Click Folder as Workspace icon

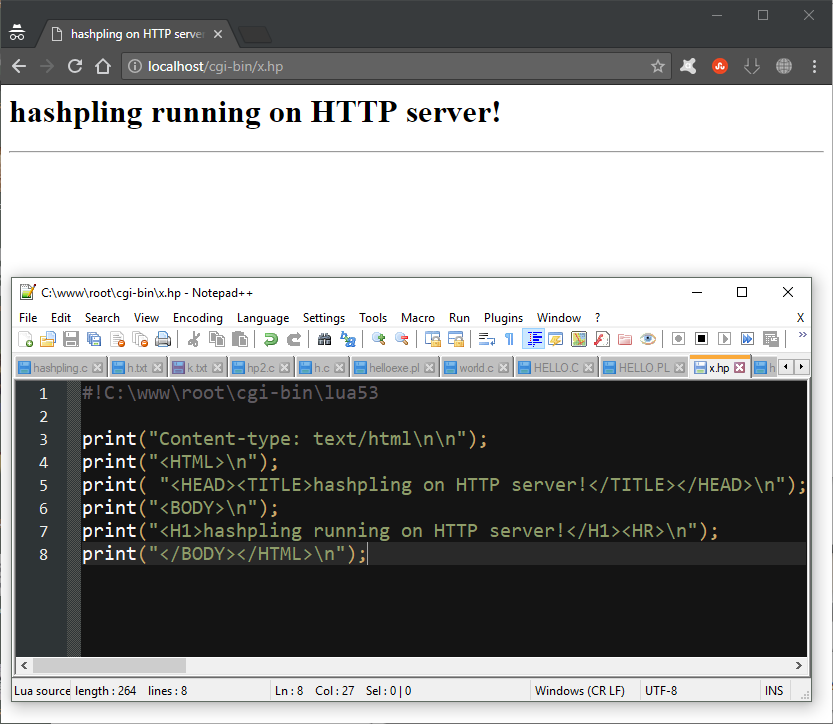click(625, 339)
